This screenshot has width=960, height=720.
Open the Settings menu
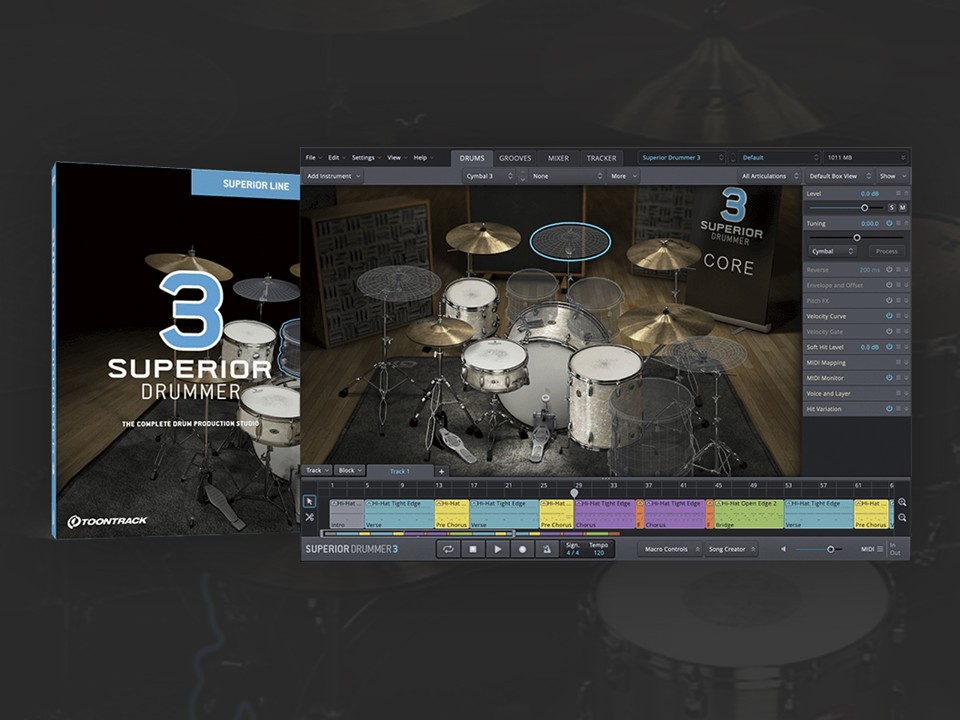tap(366, 157)
